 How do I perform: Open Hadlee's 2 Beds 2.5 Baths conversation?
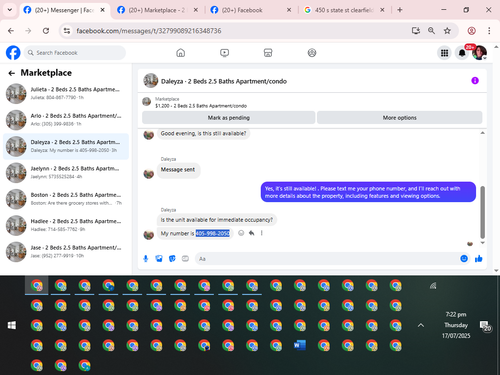[x=66, y=225]
